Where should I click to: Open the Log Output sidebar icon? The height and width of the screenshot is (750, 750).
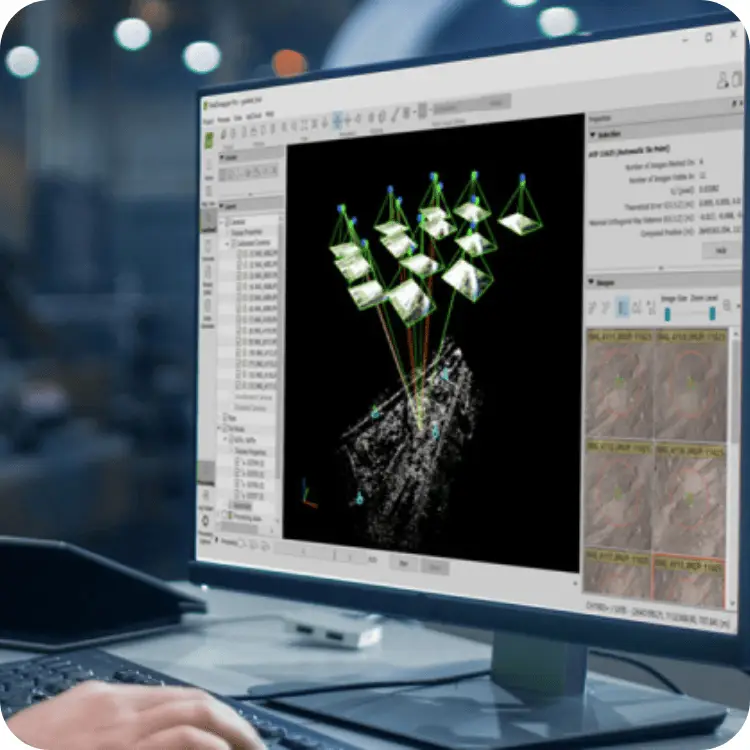click(206, 499)
